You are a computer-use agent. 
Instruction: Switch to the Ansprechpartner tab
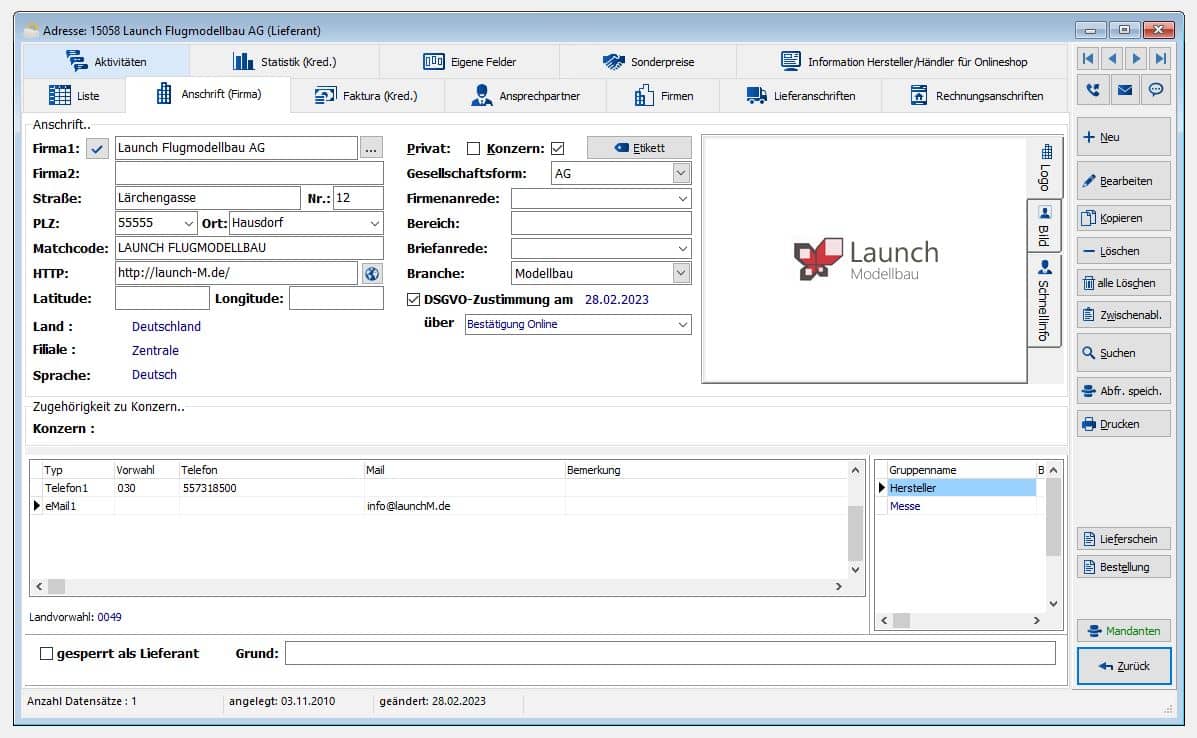tap(525, 96)
